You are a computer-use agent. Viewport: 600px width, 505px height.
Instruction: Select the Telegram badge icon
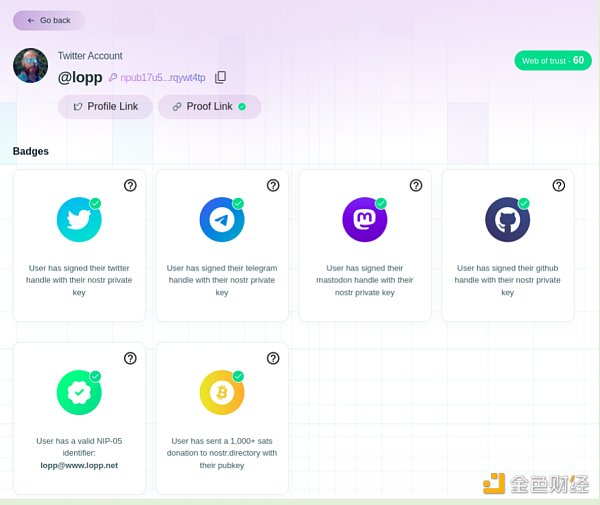221,220
